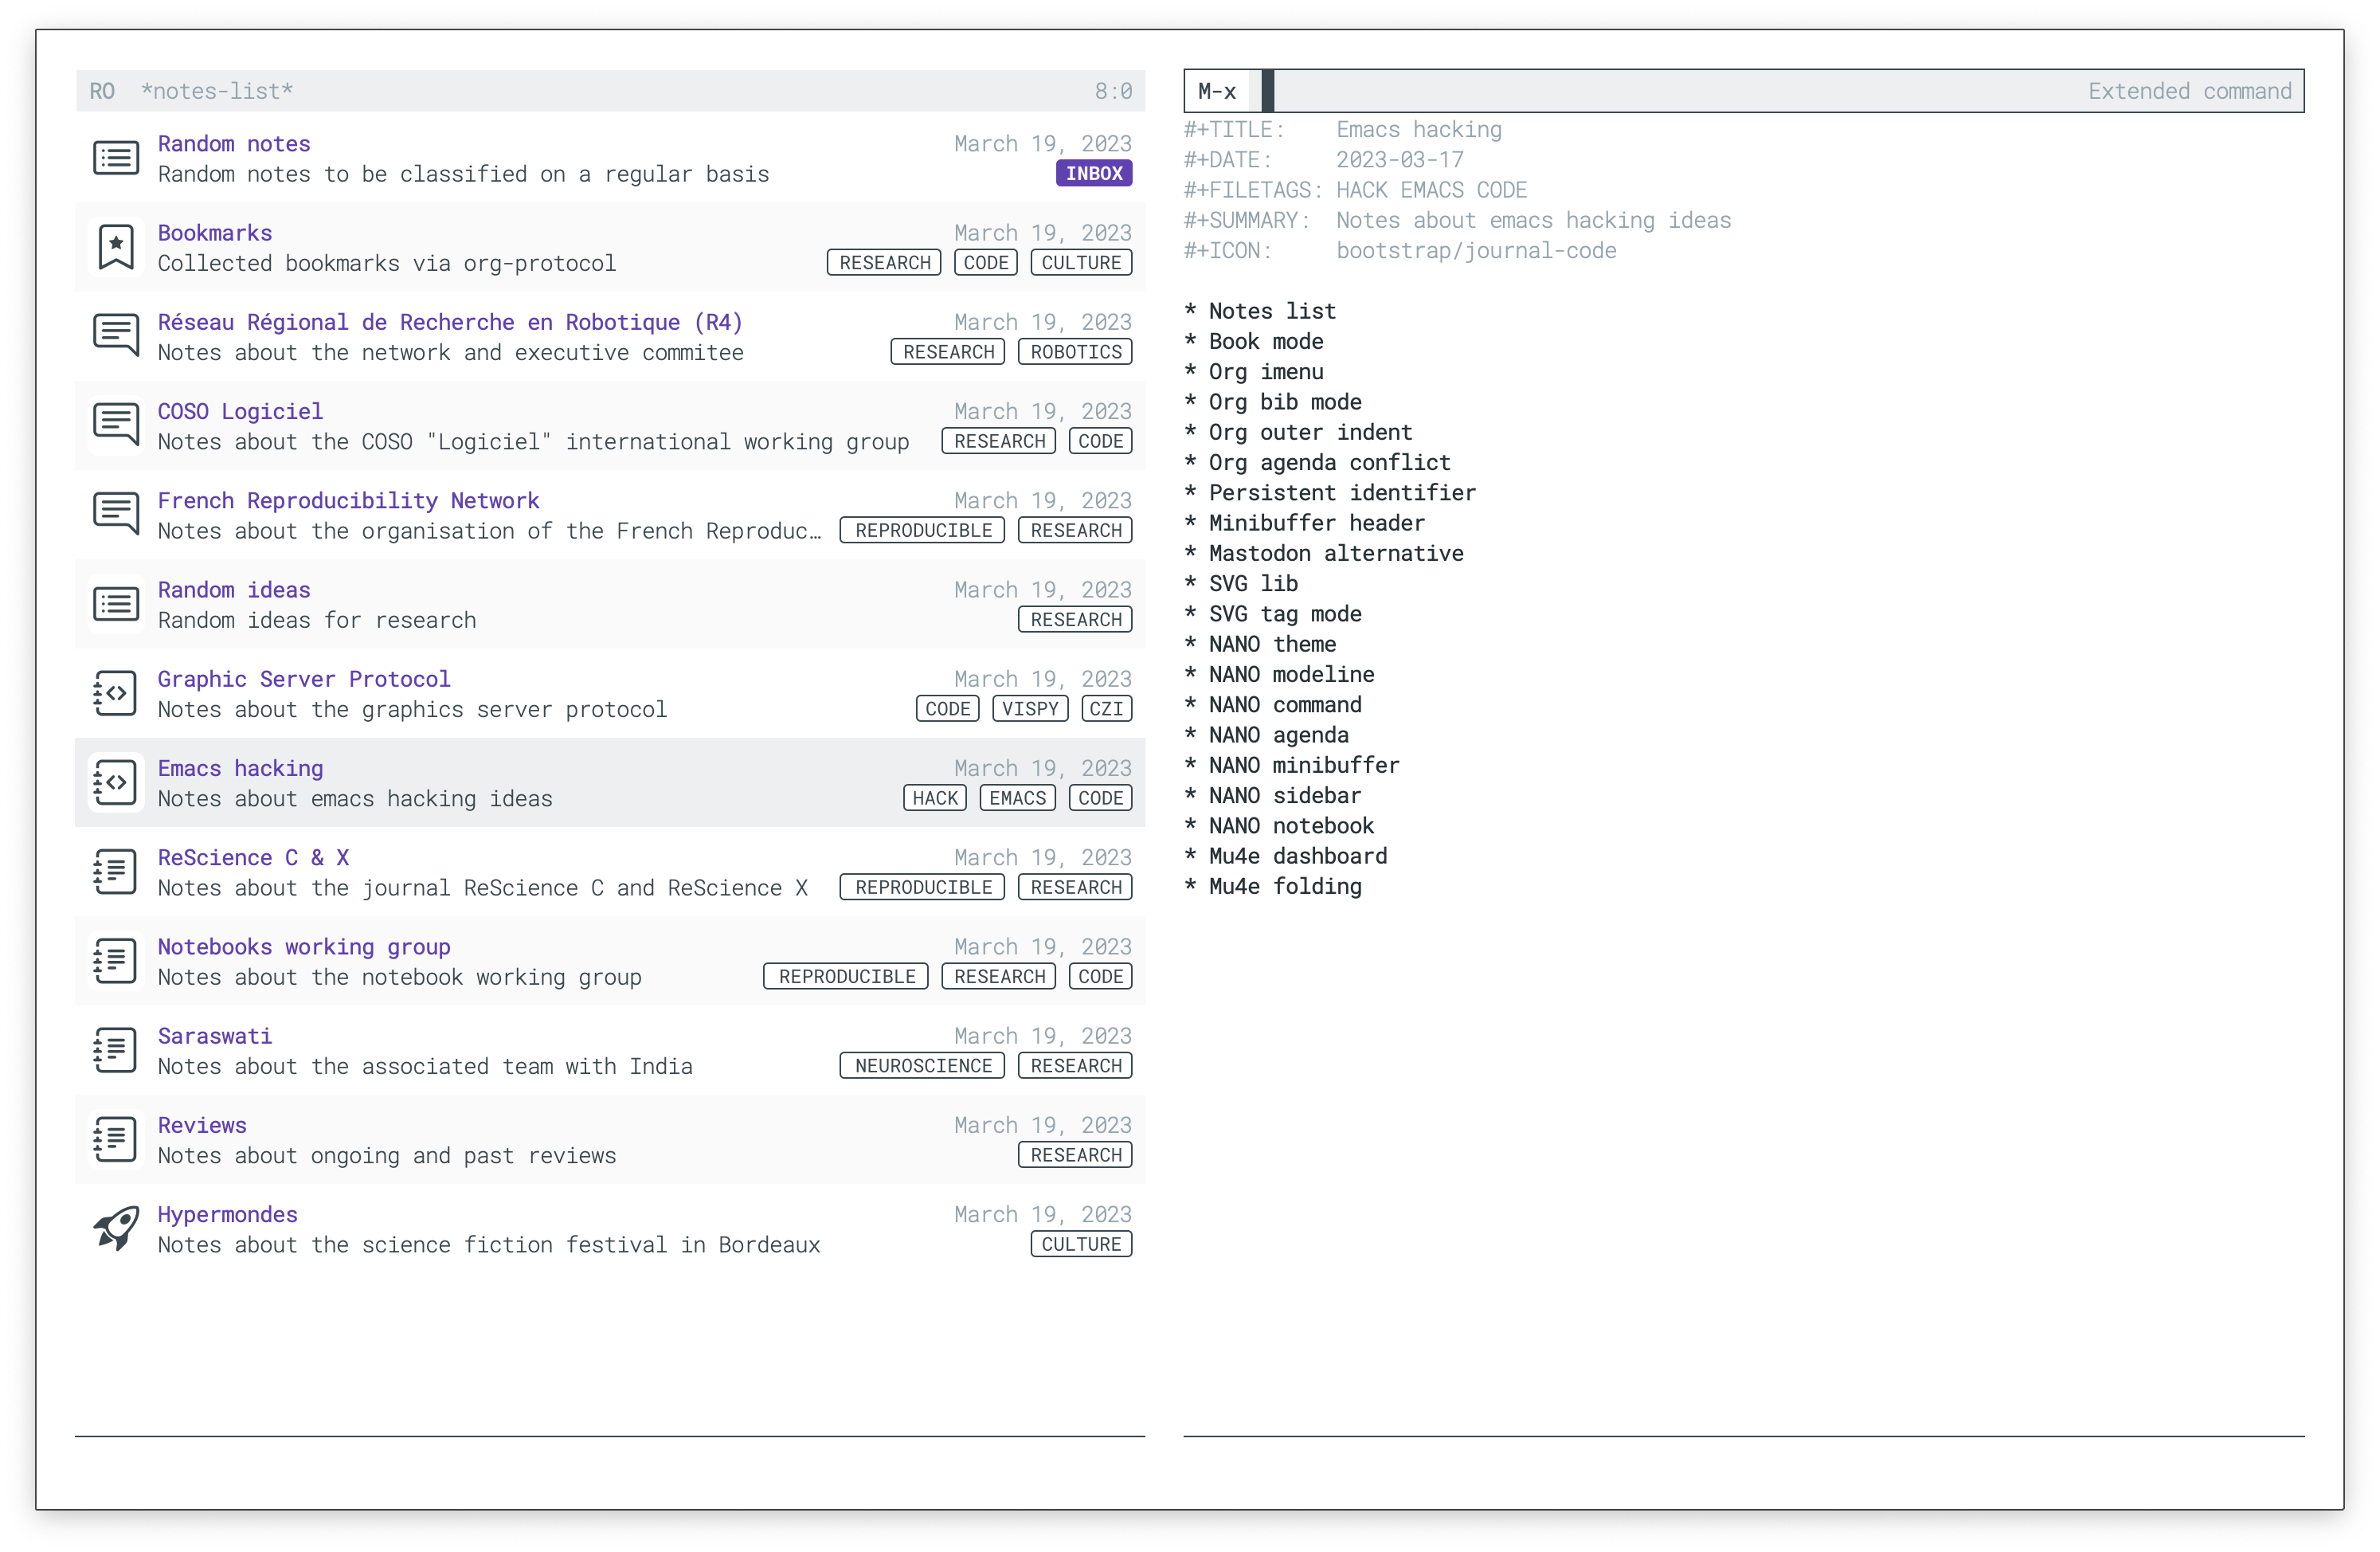Click the purple INBOX tag

[x=1093, y=173]
